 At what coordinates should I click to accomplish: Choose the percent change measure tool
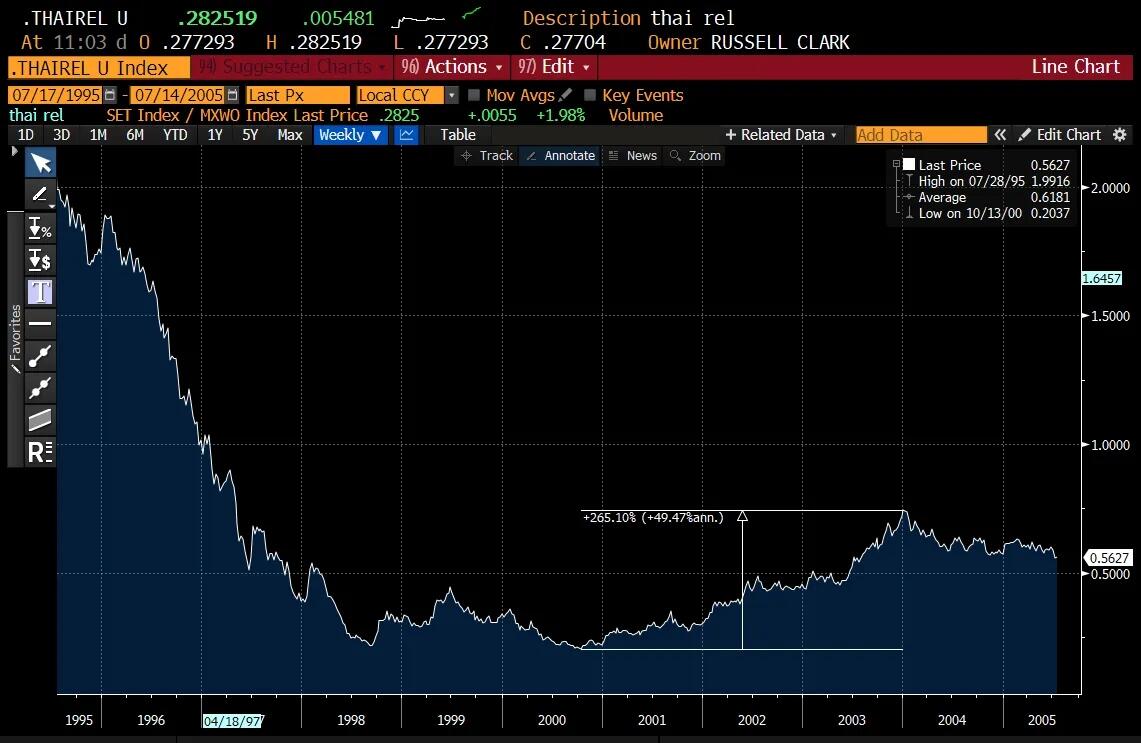coord(40,228)
